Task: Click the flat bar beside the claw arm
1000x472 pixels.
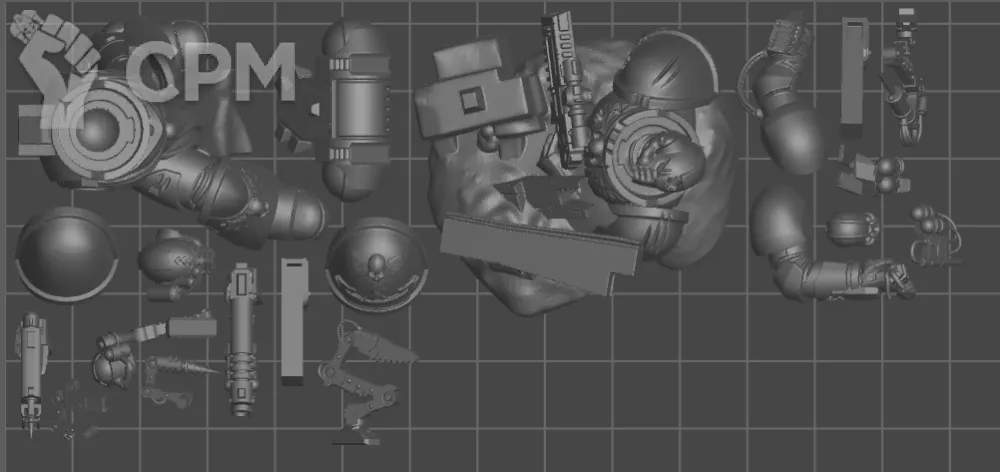Action: 293,320
